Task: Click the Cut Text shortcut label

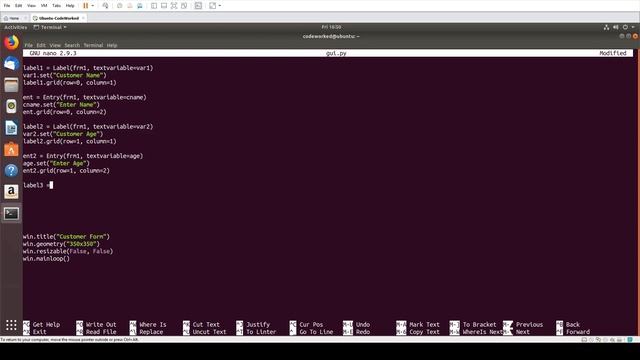Action: click(206, 324)
